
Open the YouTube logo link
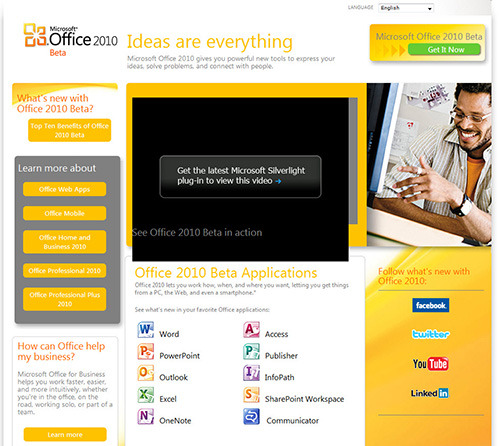(x=430, y=364)
